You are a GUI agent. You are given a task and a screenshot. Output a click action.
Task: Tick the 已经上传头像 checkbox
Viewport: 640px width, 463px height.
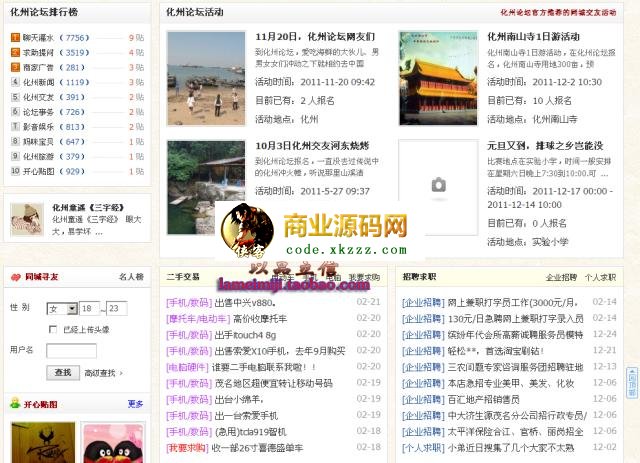53,329
